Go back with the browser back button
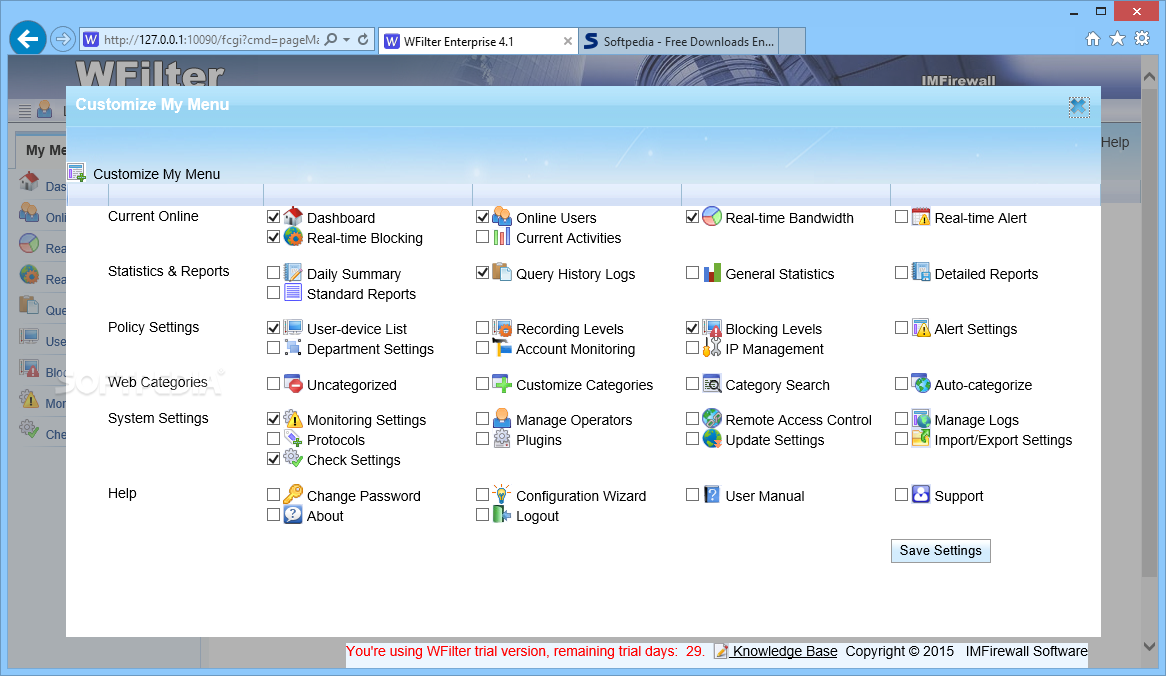This screenshot has height=676, width=1166. click(x=28, y=39)
